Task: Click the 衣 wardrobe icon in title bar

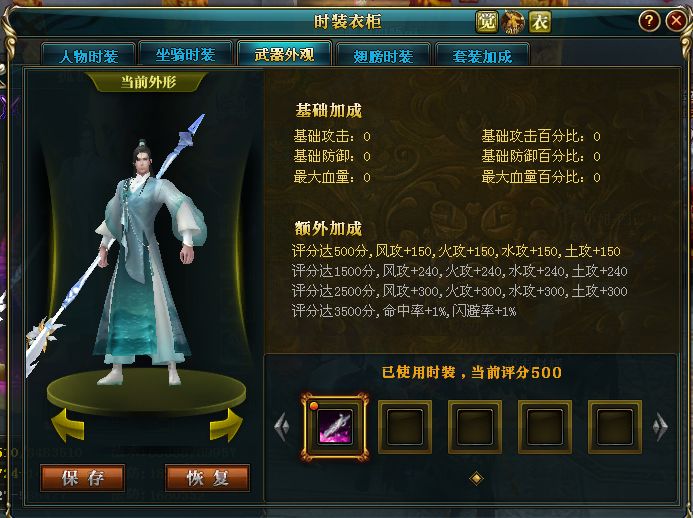Action: coord(540,22)
